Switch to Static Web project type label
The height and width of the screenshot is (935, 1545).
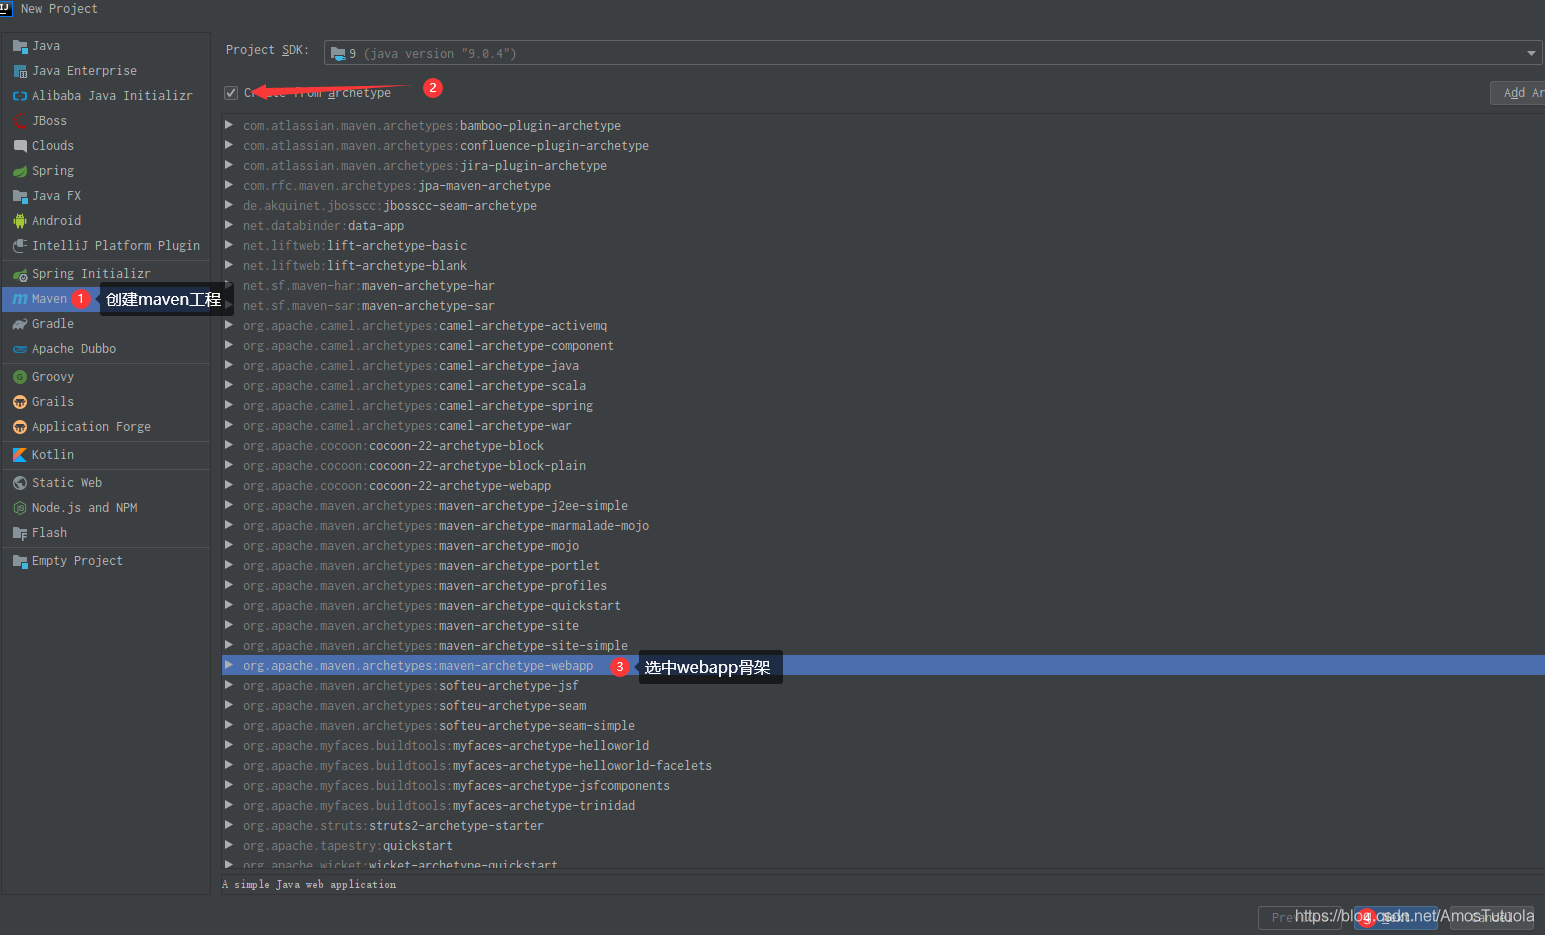tap(67, 483)
